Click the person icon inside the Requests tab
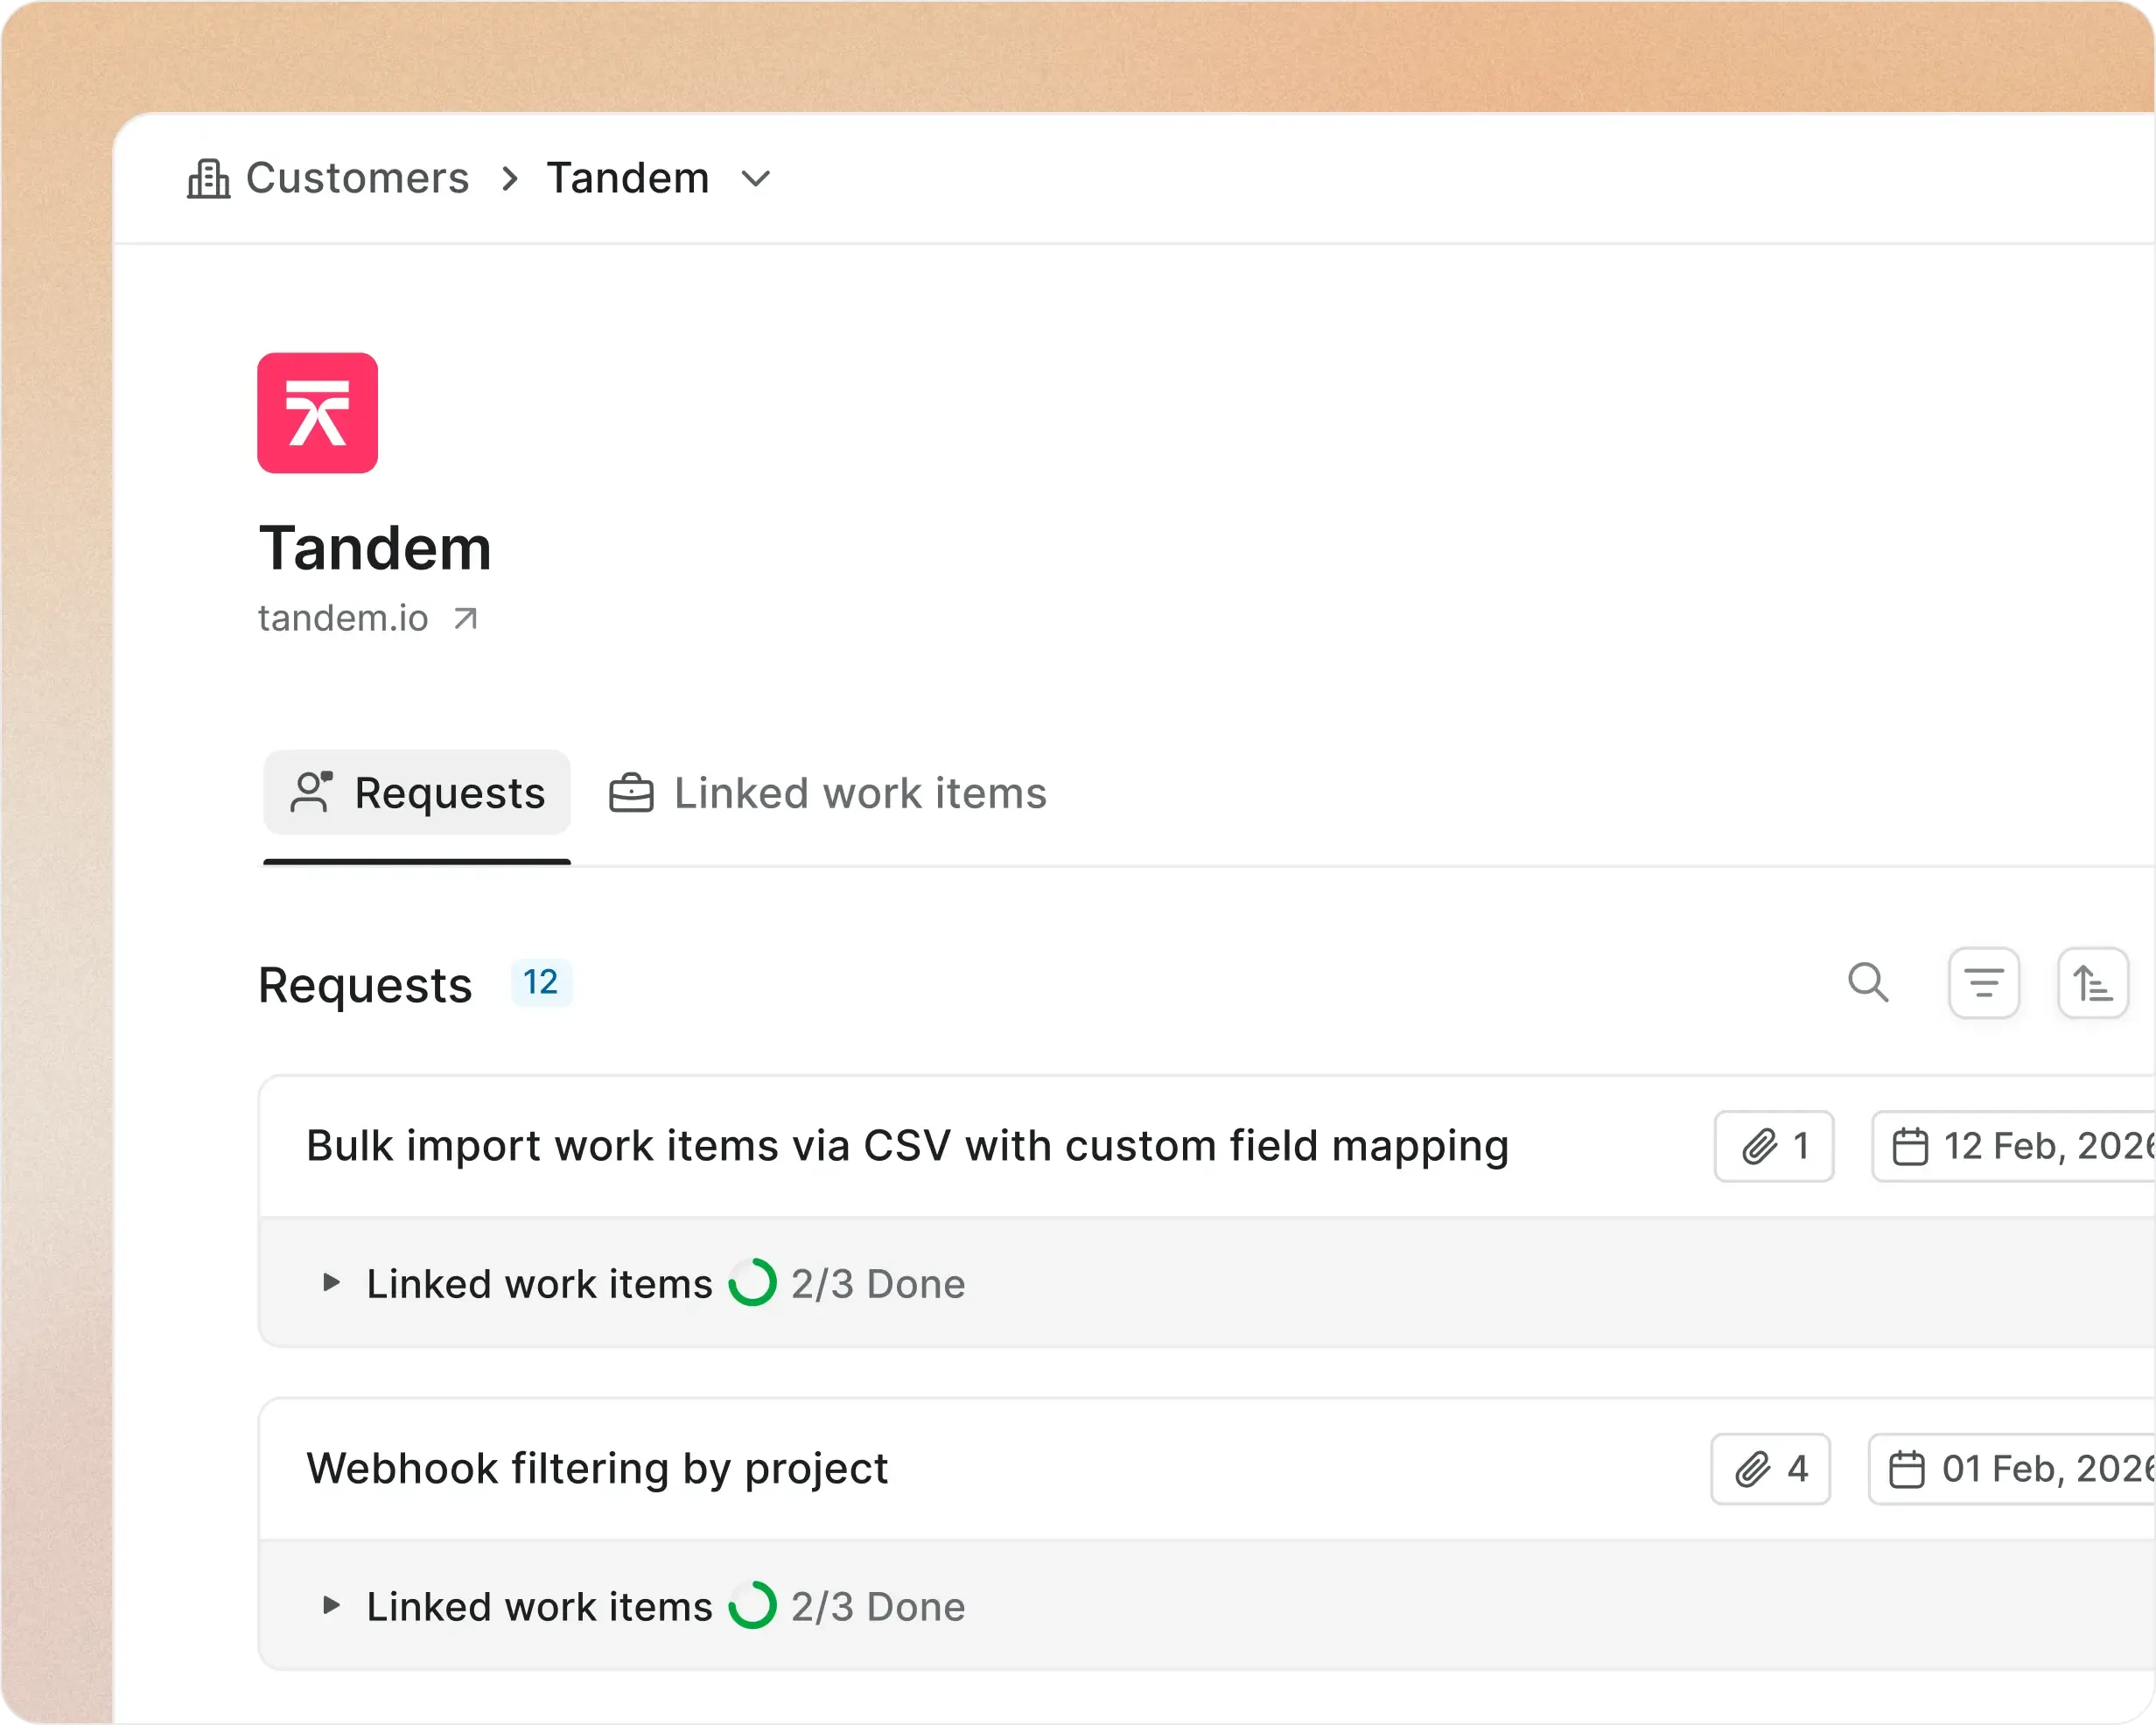 (311, 792)
